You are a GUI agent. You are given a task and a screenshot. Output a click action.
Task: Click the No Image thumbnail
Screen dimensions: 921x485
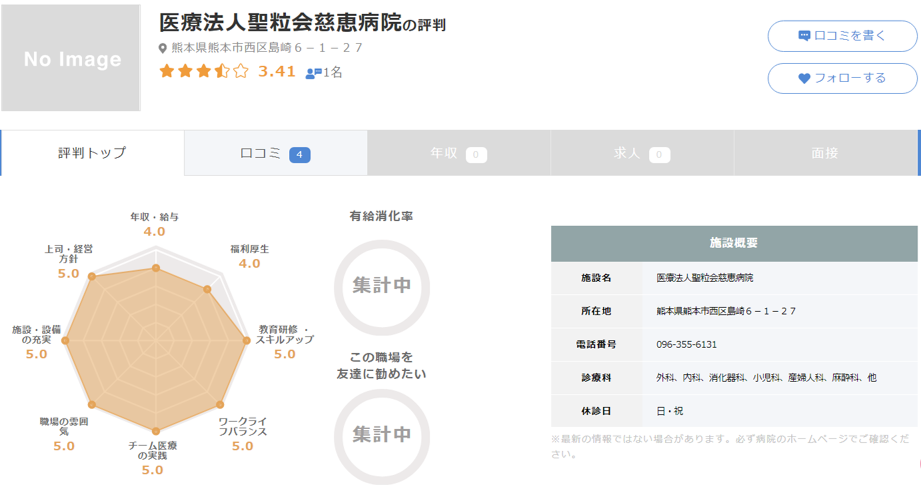[x=70, y=58]
